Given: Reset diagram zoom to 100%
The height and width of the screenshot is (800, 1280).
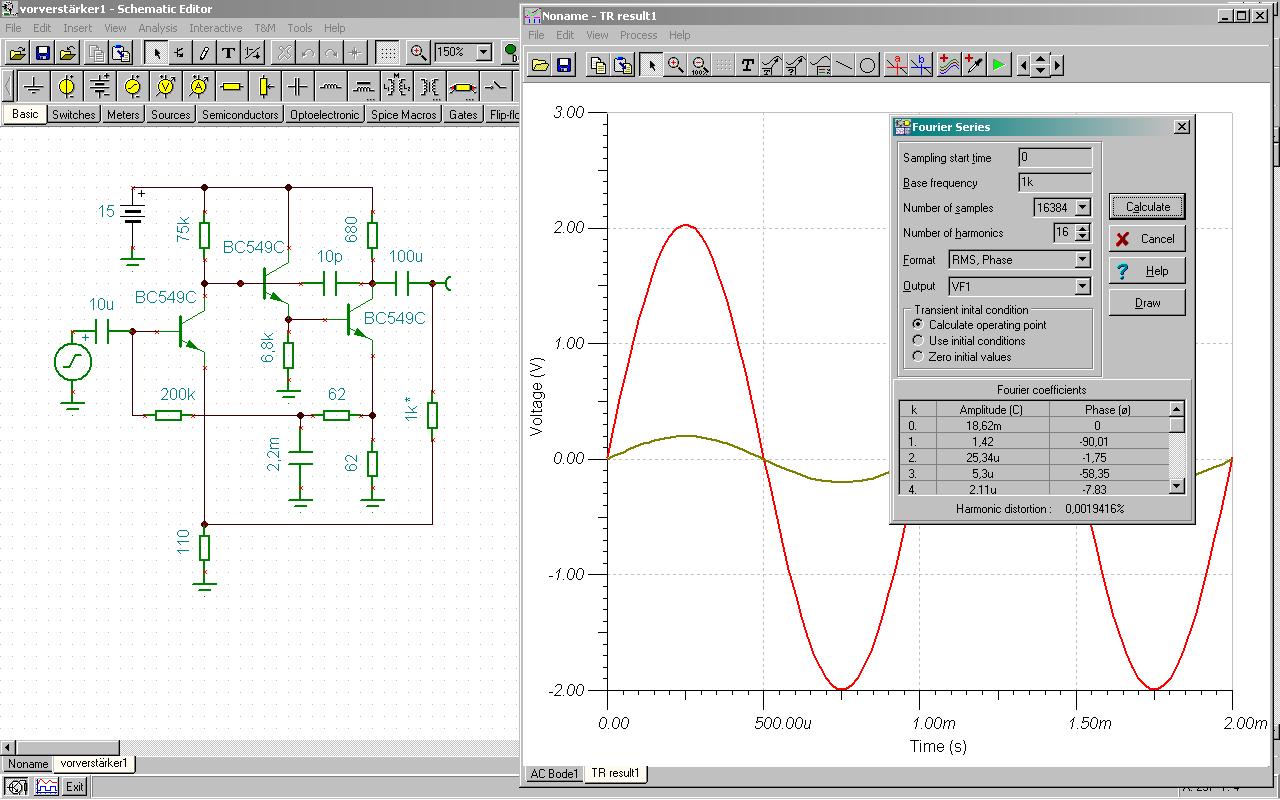Looking at the screenshot, I should point(700,66).
